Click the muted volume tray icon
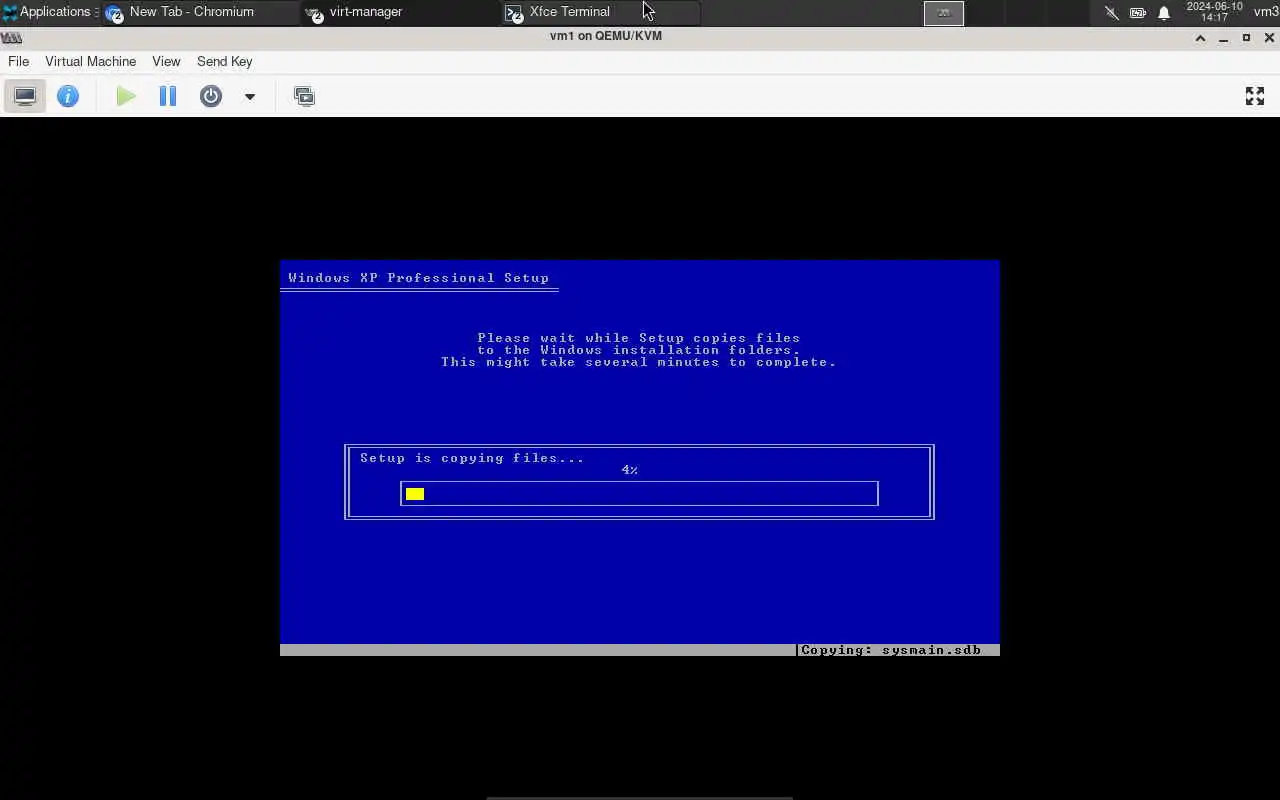This screenshot has width=1280, height=800. pyautogui.click(x=1111, y=13)
